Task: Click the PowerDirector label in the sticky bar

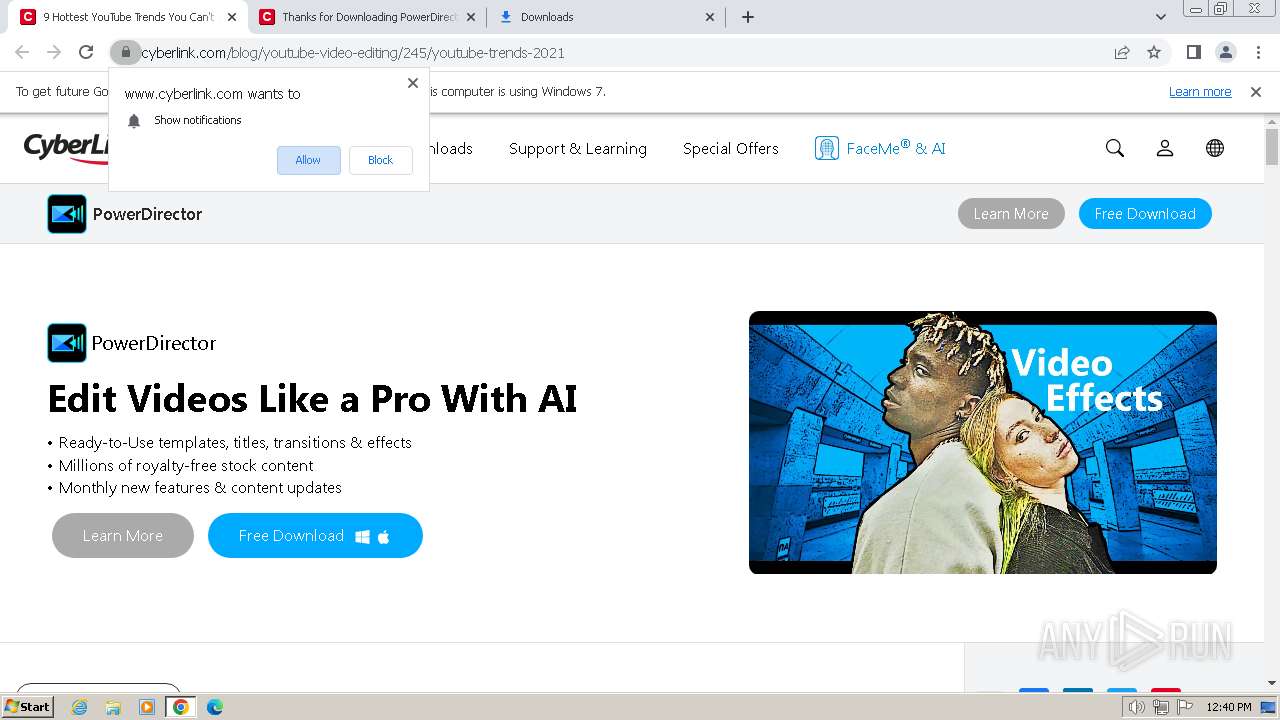Action: point(147,214)
